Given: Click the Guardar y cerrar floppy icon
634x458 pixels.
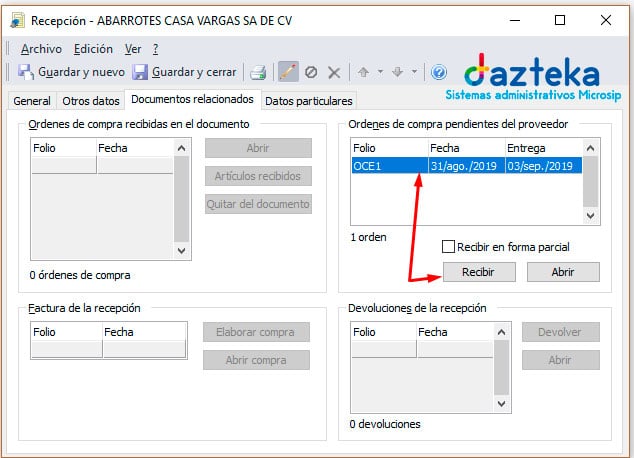Looking at the screenshot, I should [x=140, y=72].
